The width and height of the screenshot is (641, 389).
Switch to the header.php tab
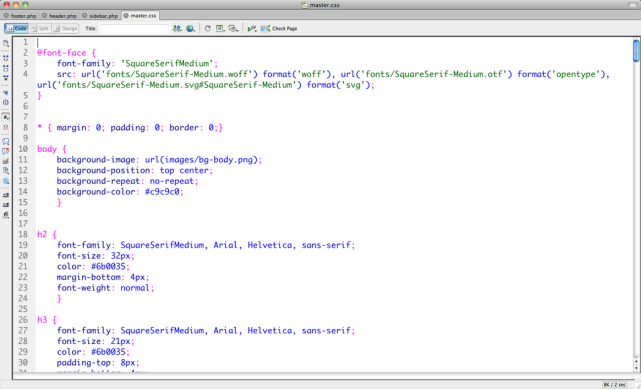click(63, 16)
